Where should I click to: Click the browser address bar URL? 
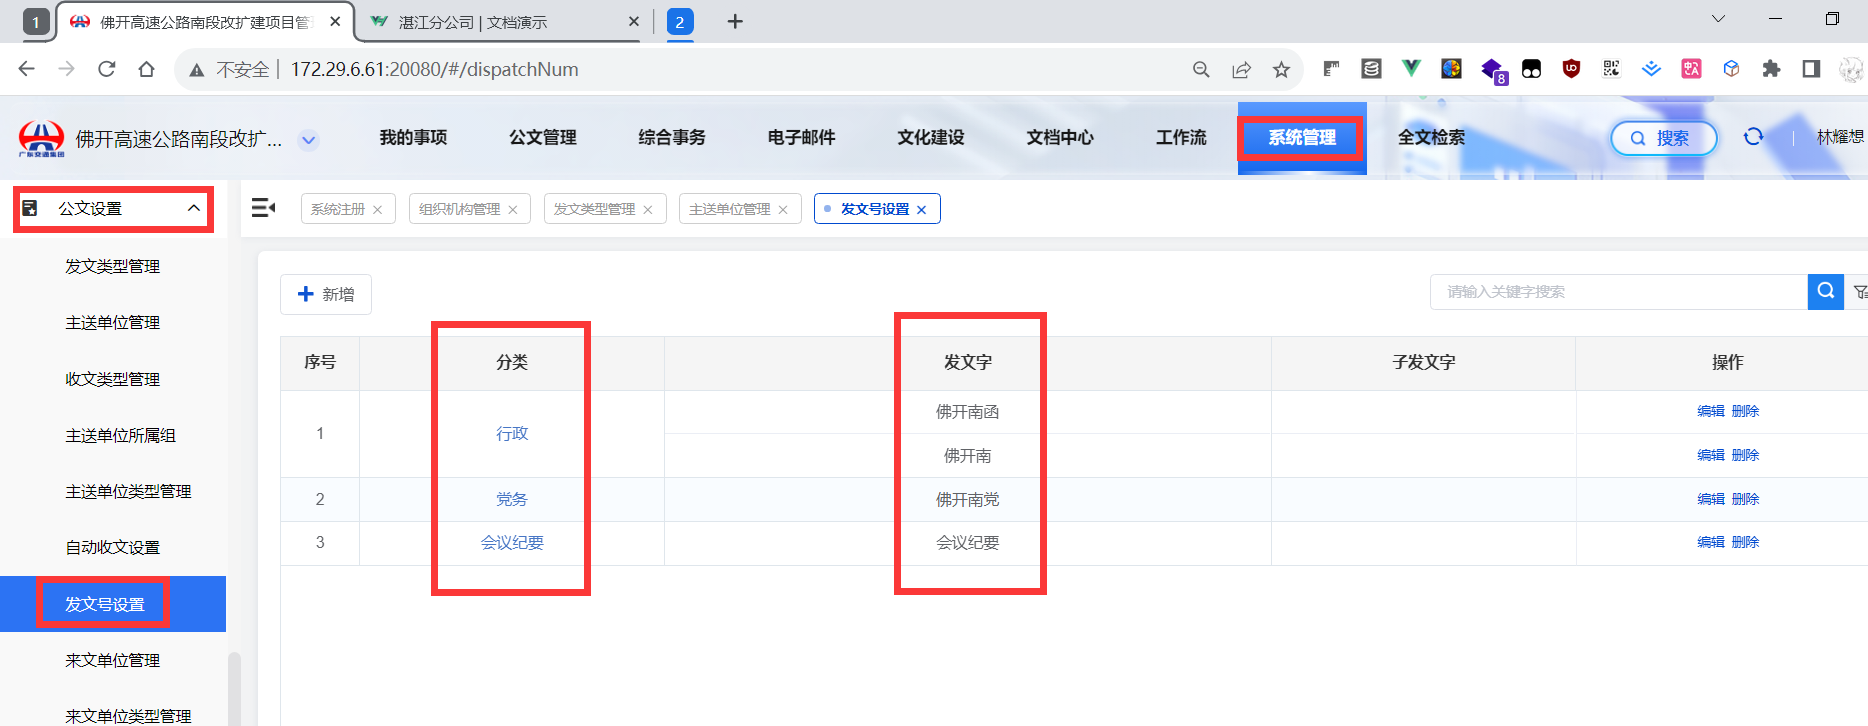(434, 69)
